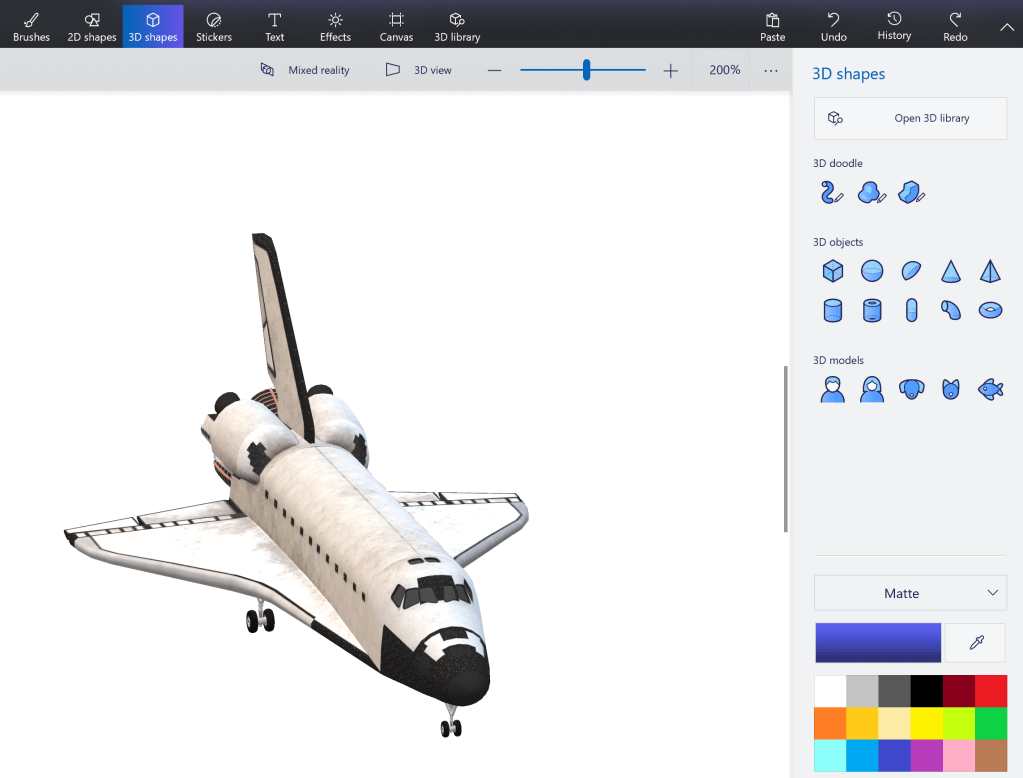1023x778 pixels.
Task: Pick the cone 3D object
Action: [950, 271]
